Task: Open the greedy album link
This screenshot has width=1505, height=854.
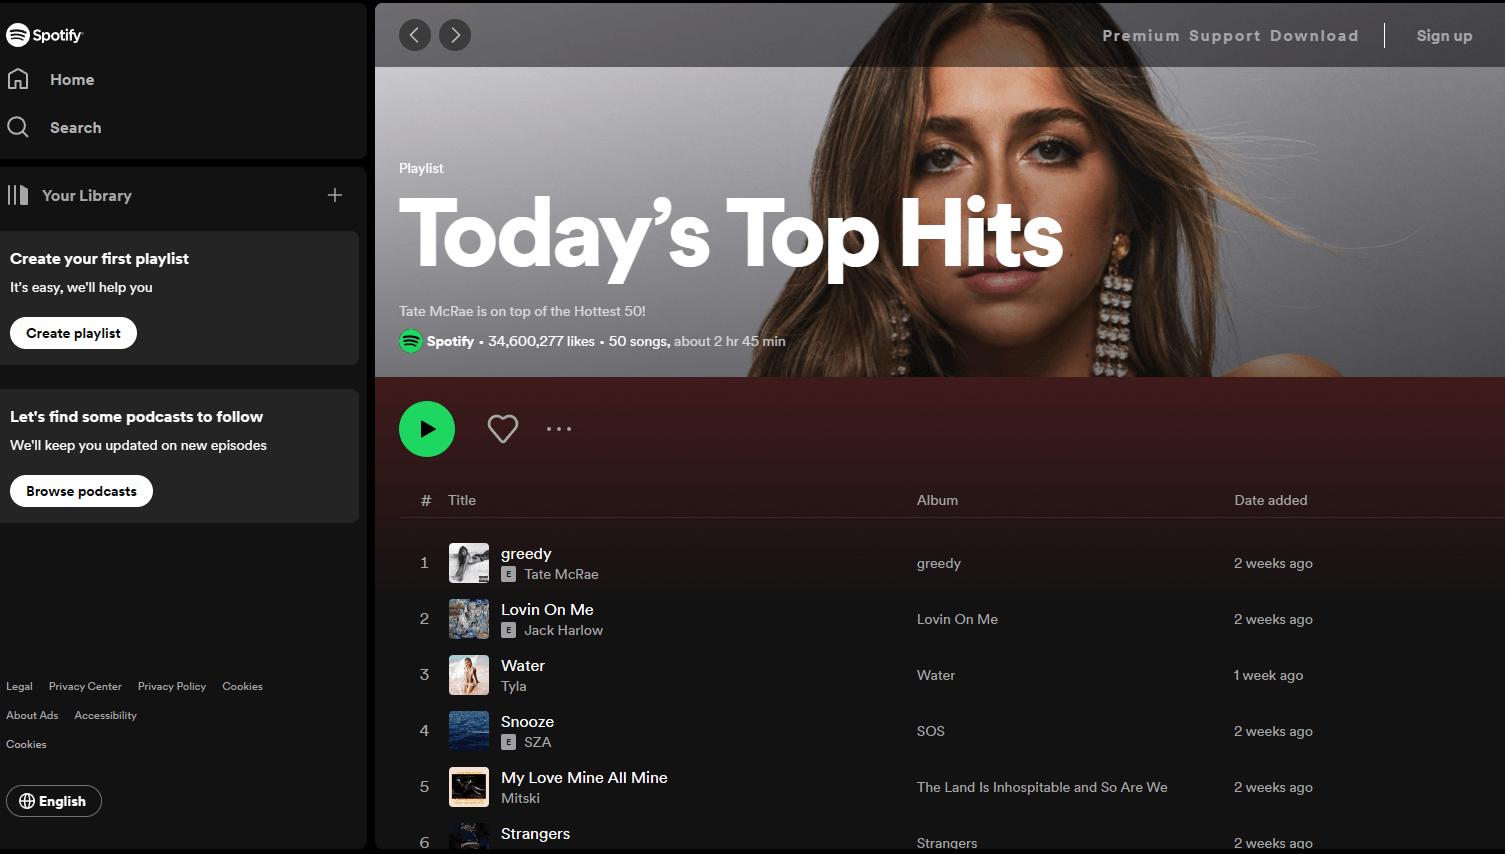Action: 939,563
